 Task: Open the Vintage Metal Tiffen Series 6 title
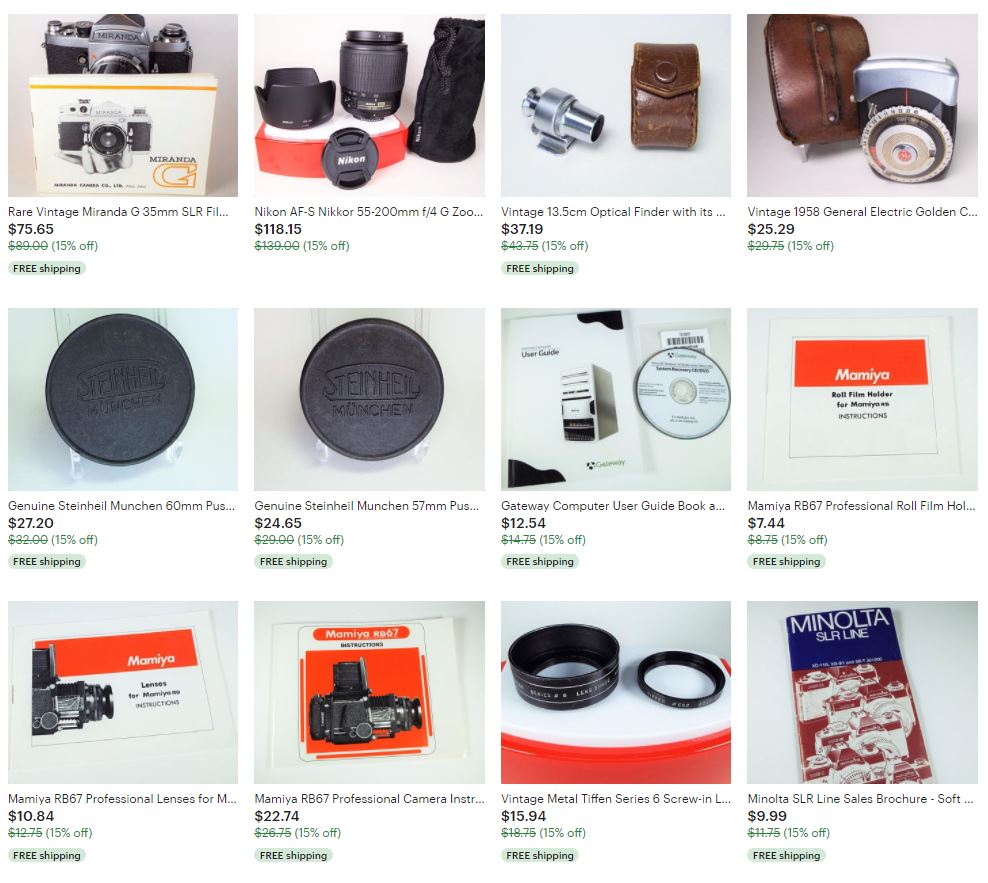(x=616, y=799)
